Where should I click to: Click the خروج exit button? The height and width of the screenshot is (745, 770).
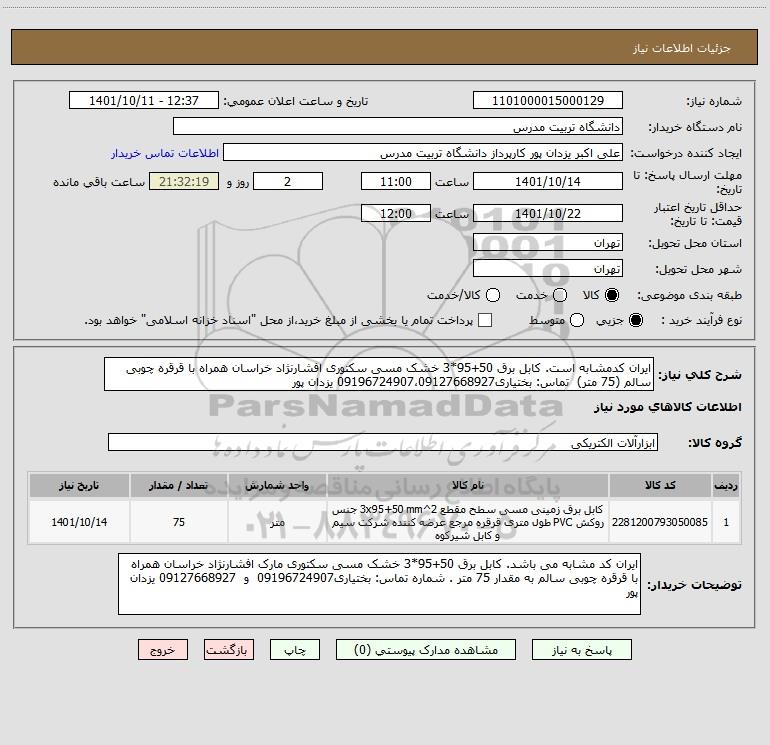click(163, 650)
